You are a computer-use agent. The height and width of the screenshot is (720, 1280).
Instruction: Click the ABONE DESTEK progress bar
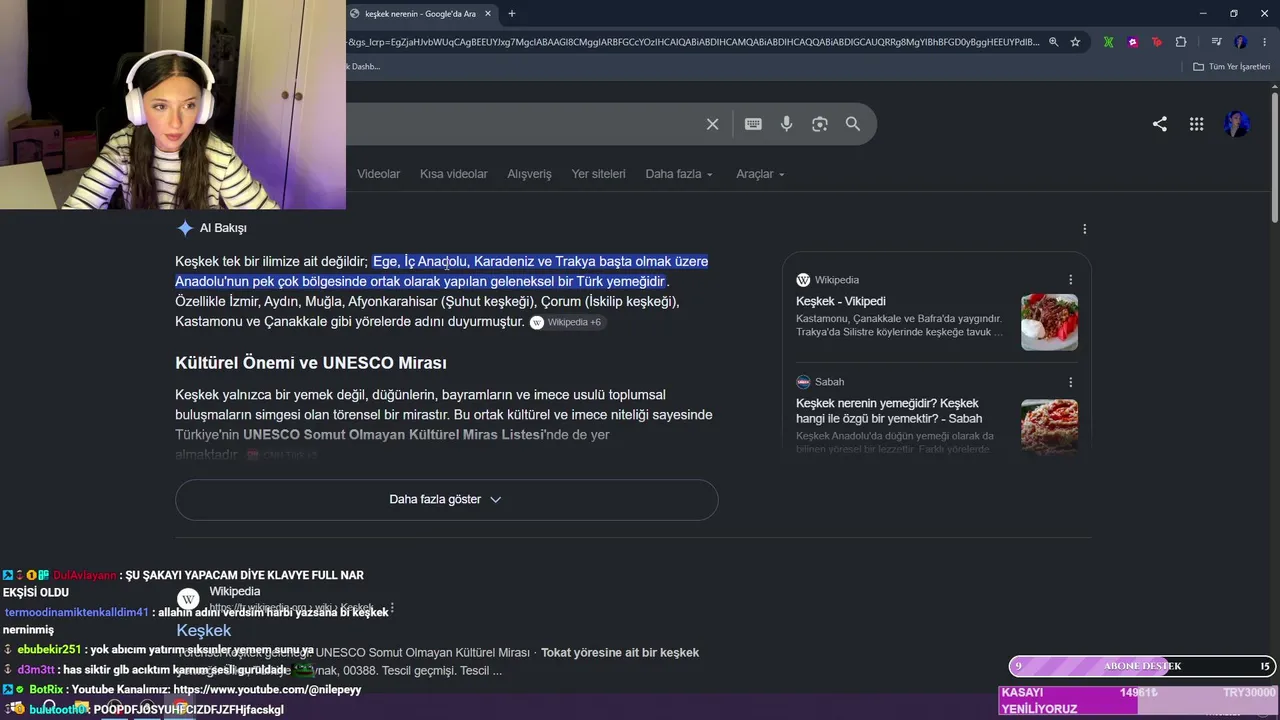coord(1143,666)
